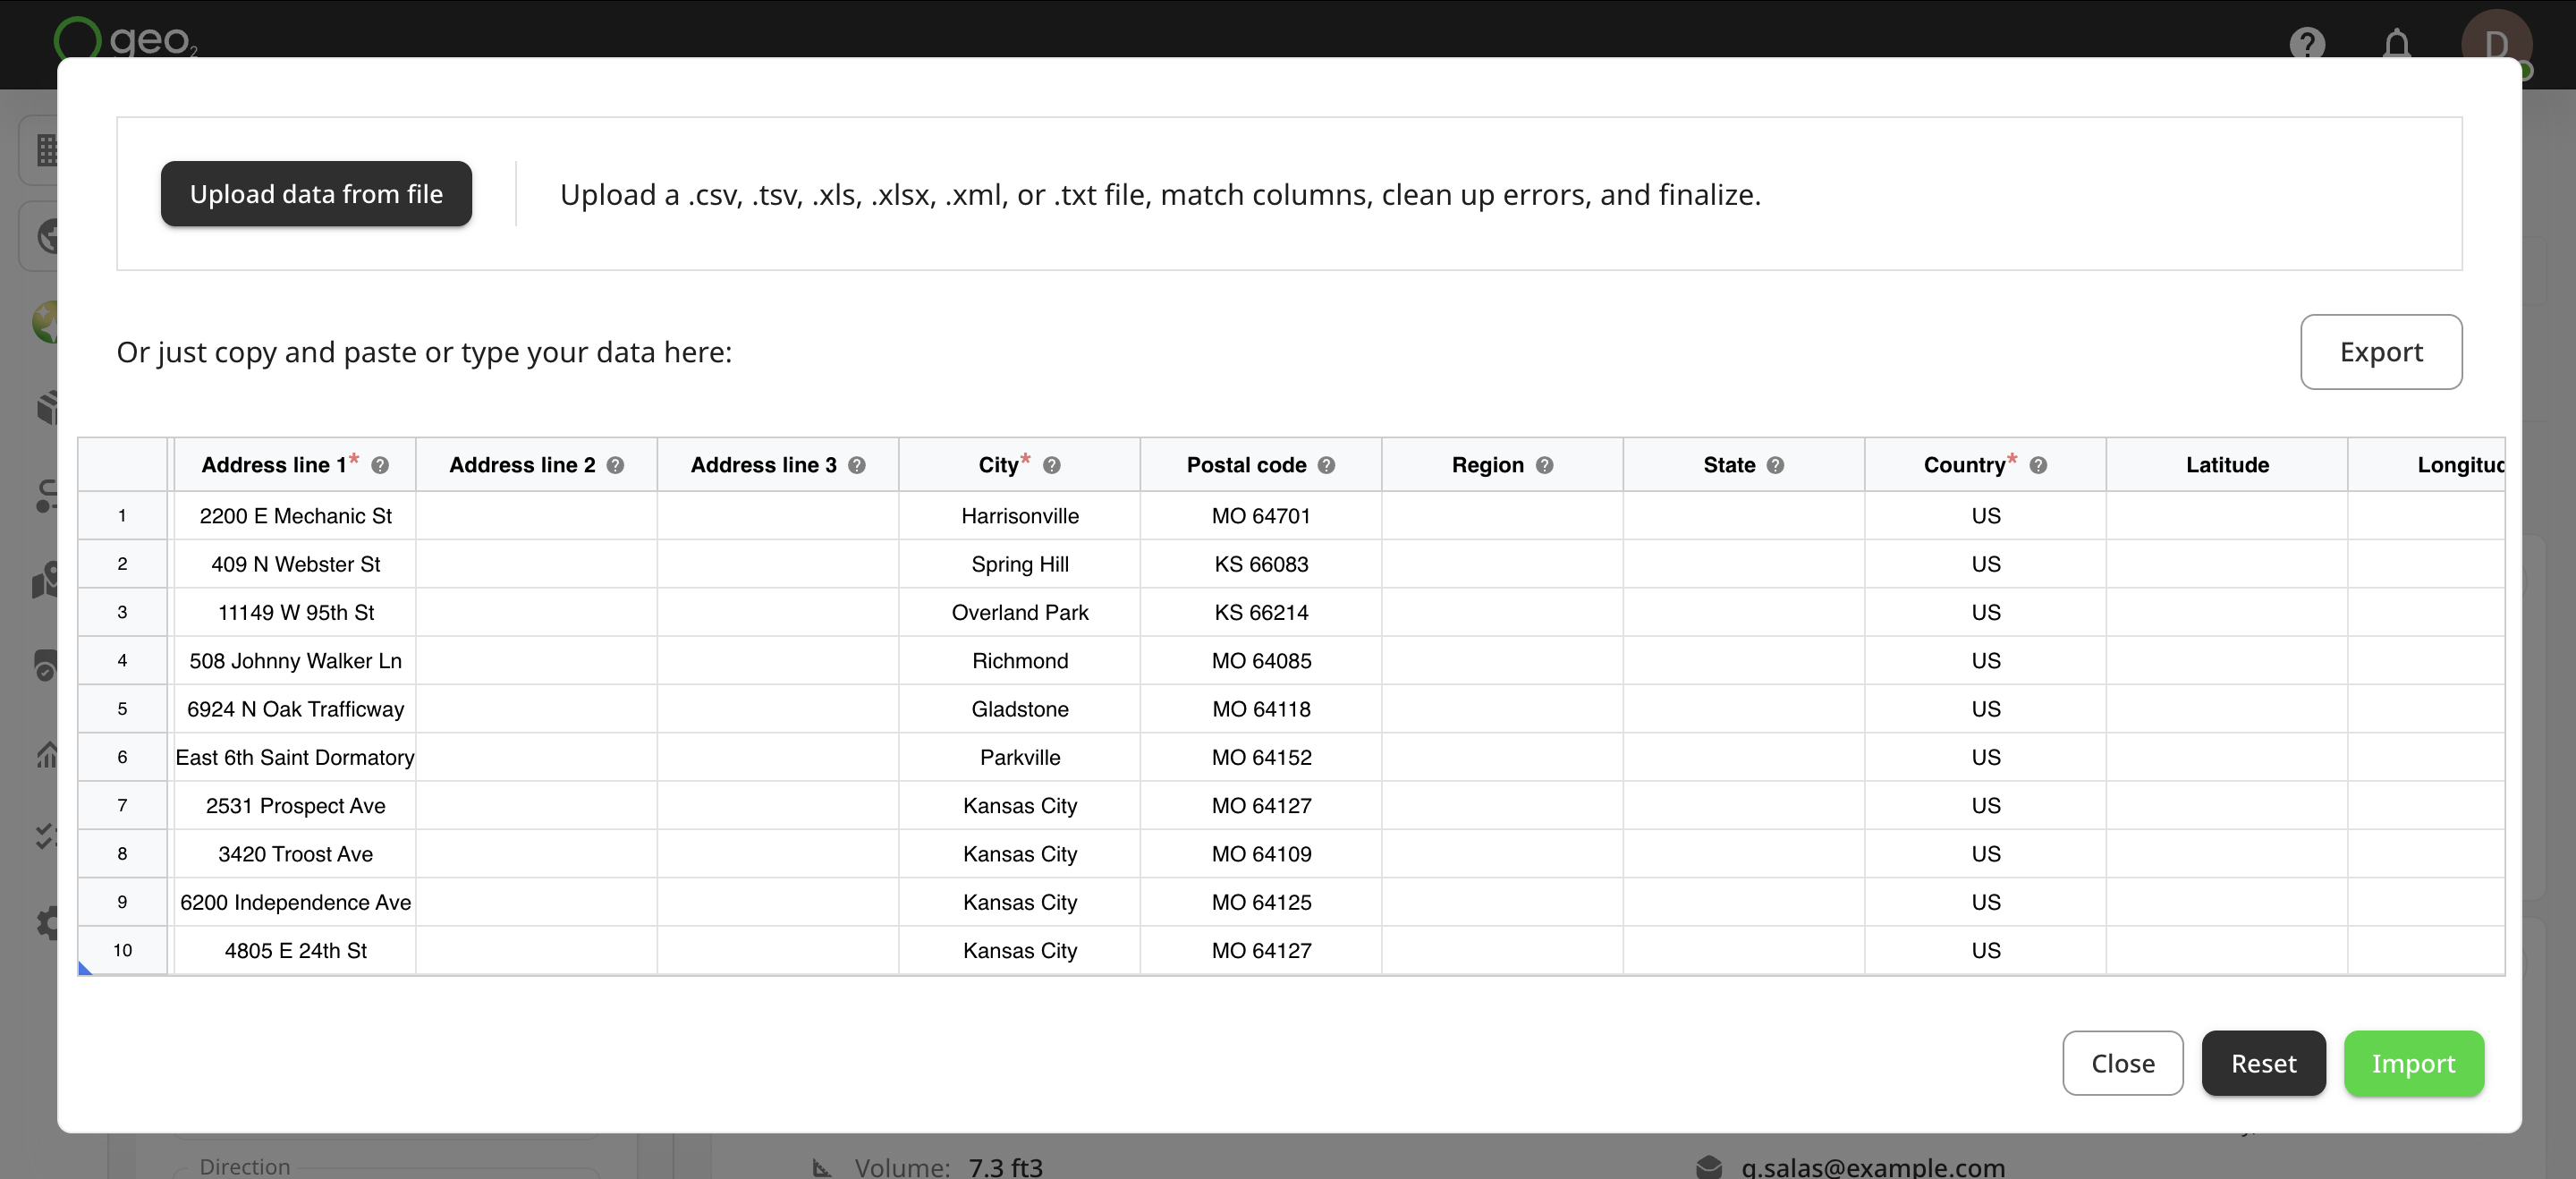Open help for City column
This screenshot has width=2576, height=1179.
click(x=1052, y=465)
